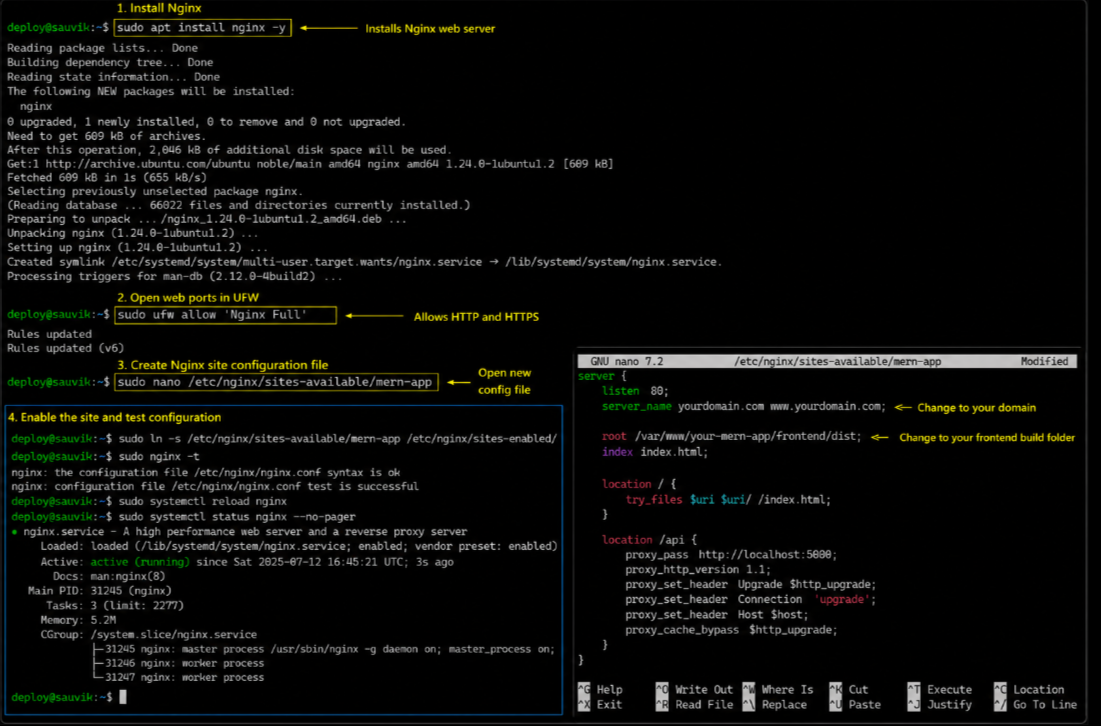Click the 'sudo nginx -t' command
1101x726 pixels.
pyautogui.click(x=159, y=456)
